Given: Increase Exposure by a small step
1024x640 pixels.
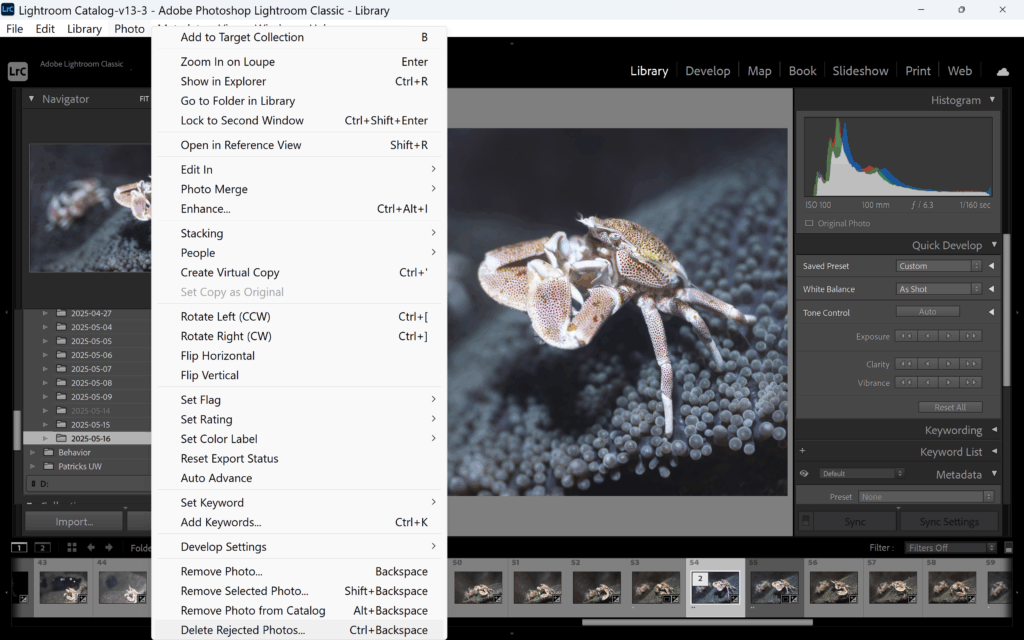Looking at the screenshot, I should (x=949, y=336).
